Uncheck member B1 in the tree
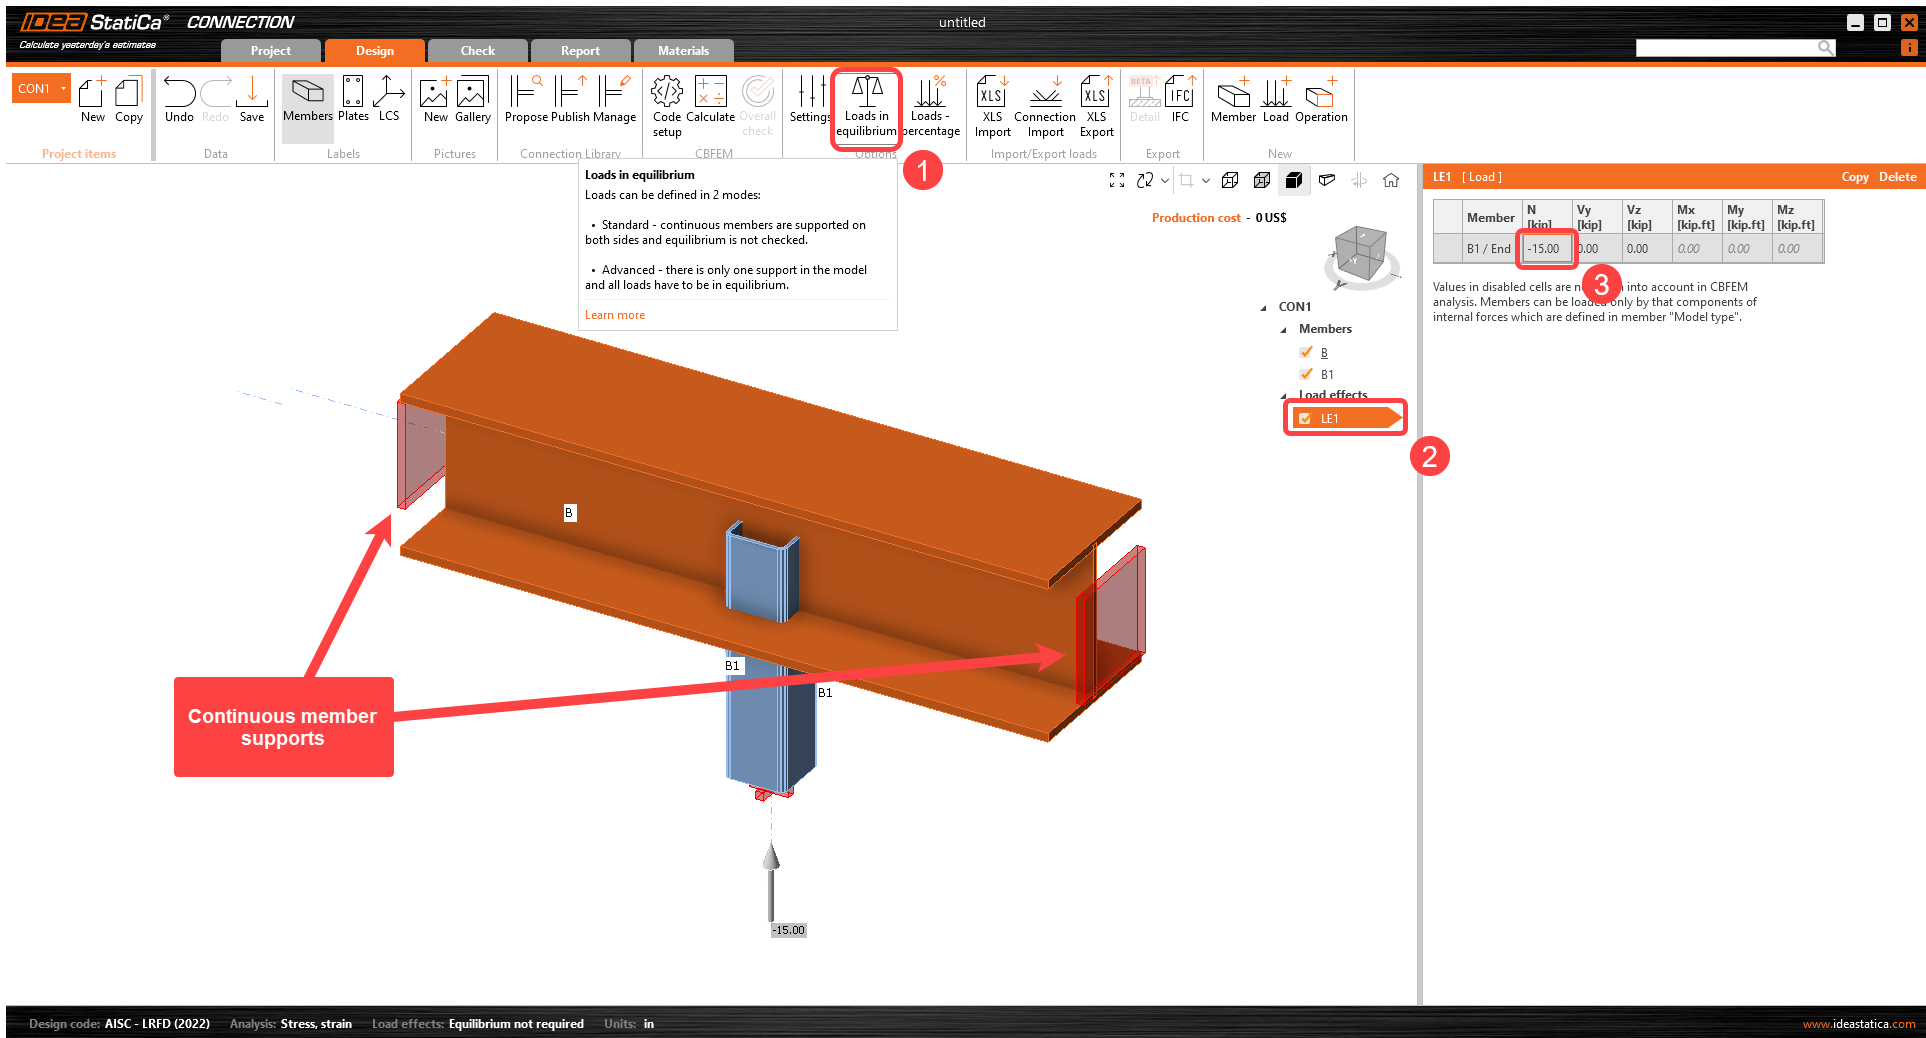 (1306, 374)
